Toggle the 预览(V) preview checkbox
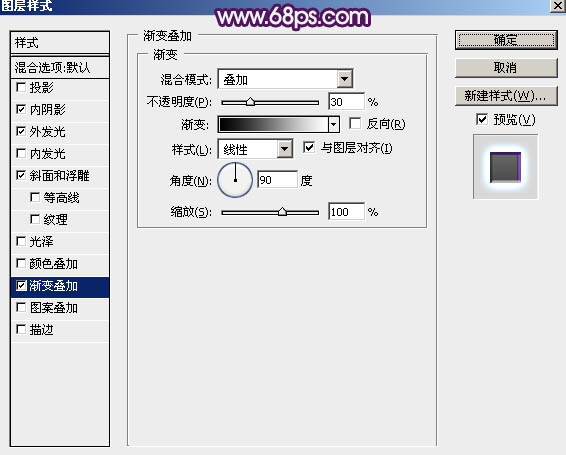Viewport: 566px width, 455px height. click(482, 119)
